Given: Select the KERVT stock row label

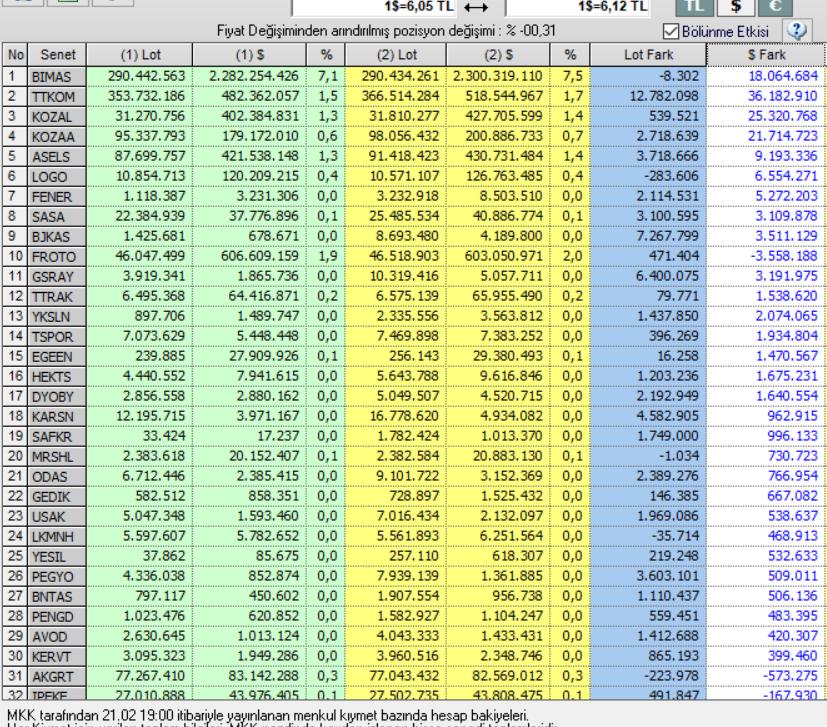Looking at the screenshot, I should coord(57,657).
